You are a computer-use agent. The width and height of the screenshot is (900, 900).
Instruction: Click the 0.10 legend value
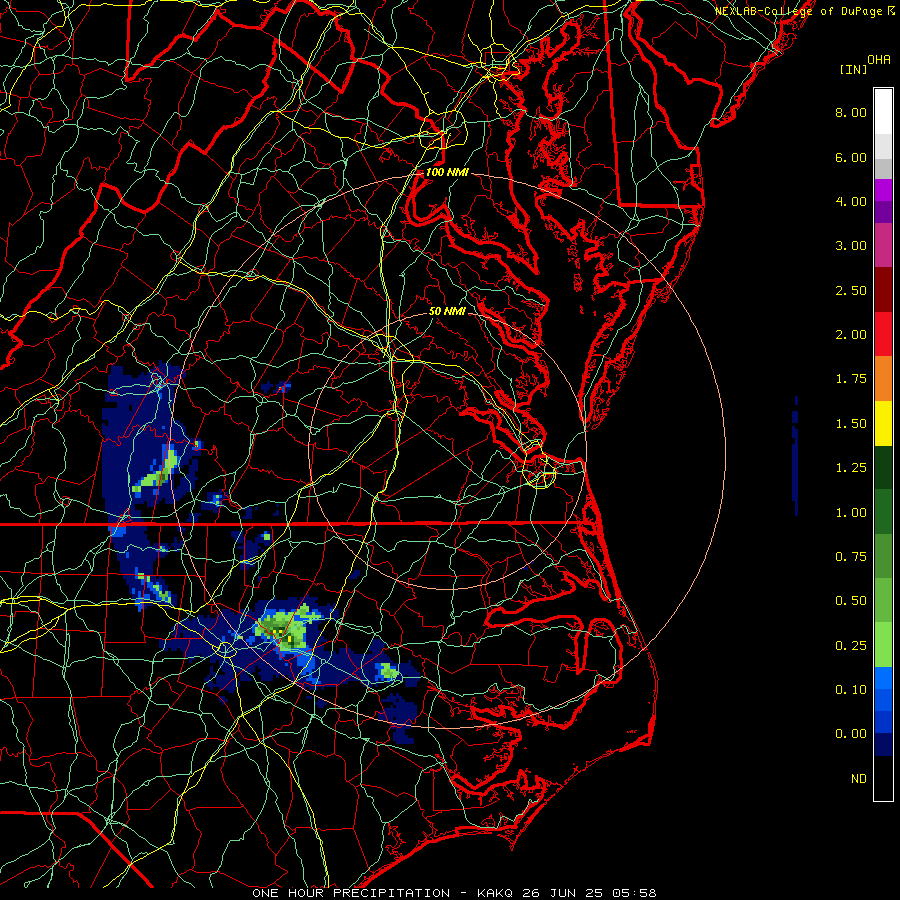click(x=851, y=690)
